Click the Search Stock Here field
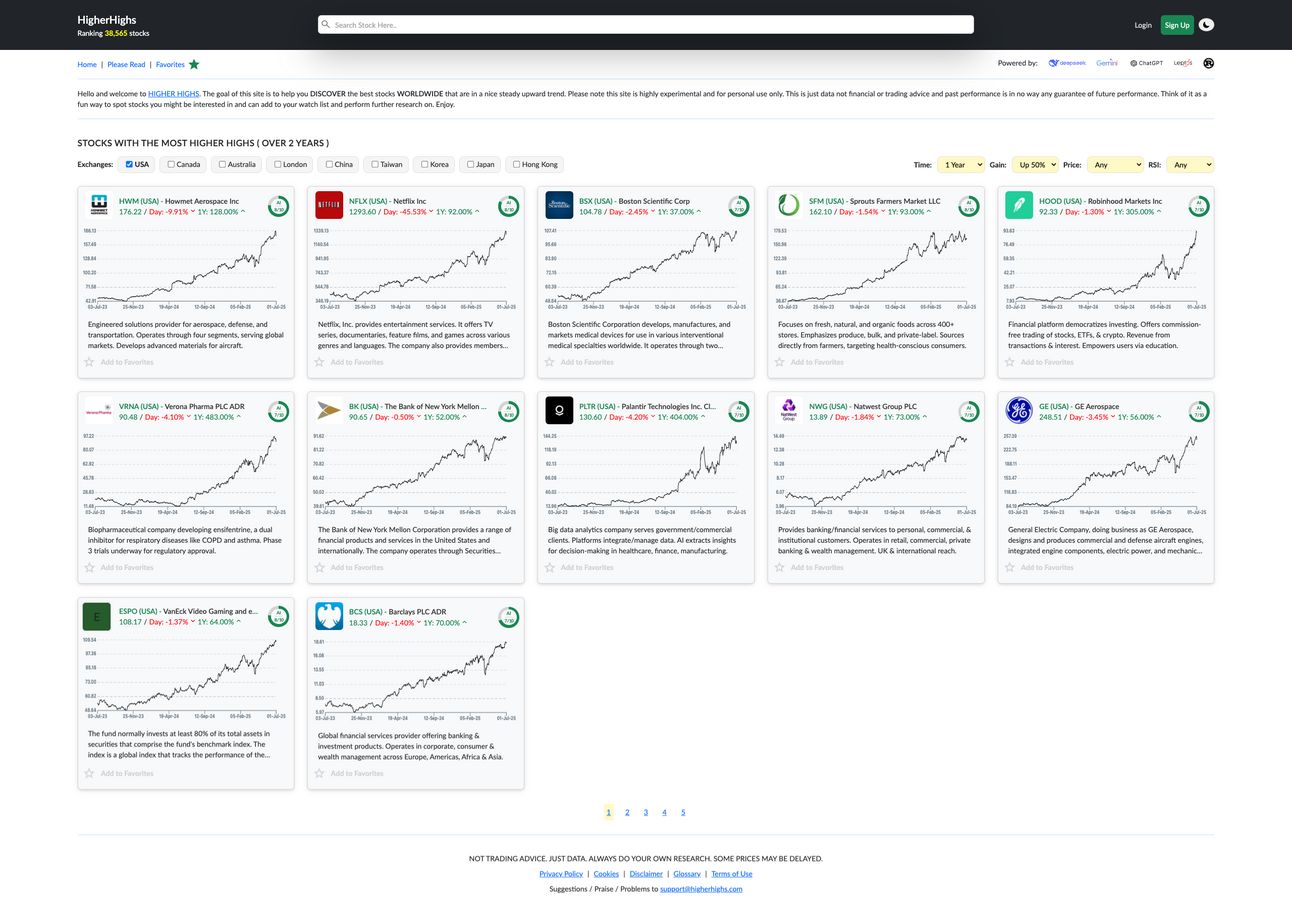 (646, 25)
